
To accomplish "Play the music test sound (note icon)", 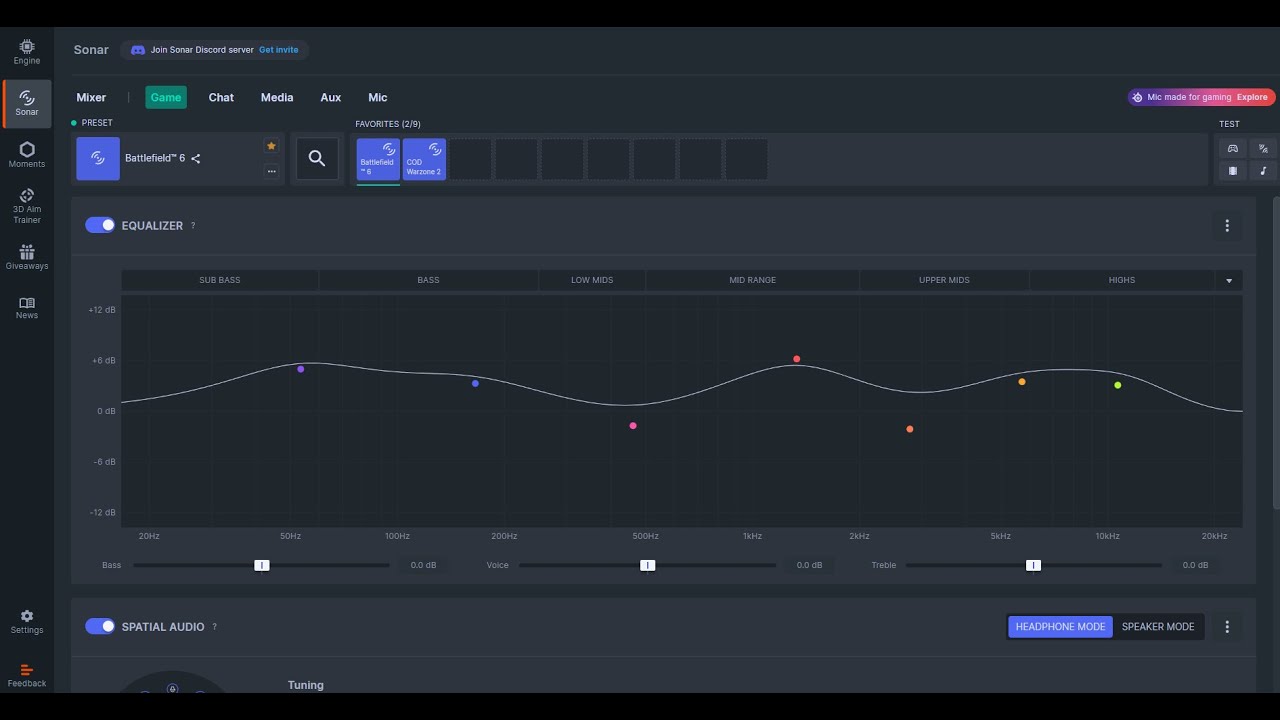I will click(x=1263, y=171).
